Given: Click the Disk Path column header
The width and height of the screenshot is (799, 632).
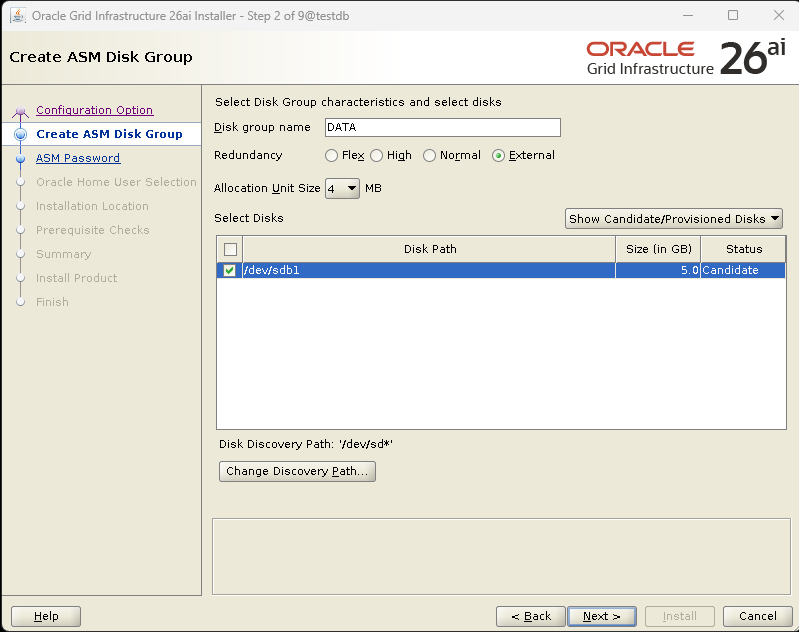Looking at the screenshot, I should coord(430,249).
